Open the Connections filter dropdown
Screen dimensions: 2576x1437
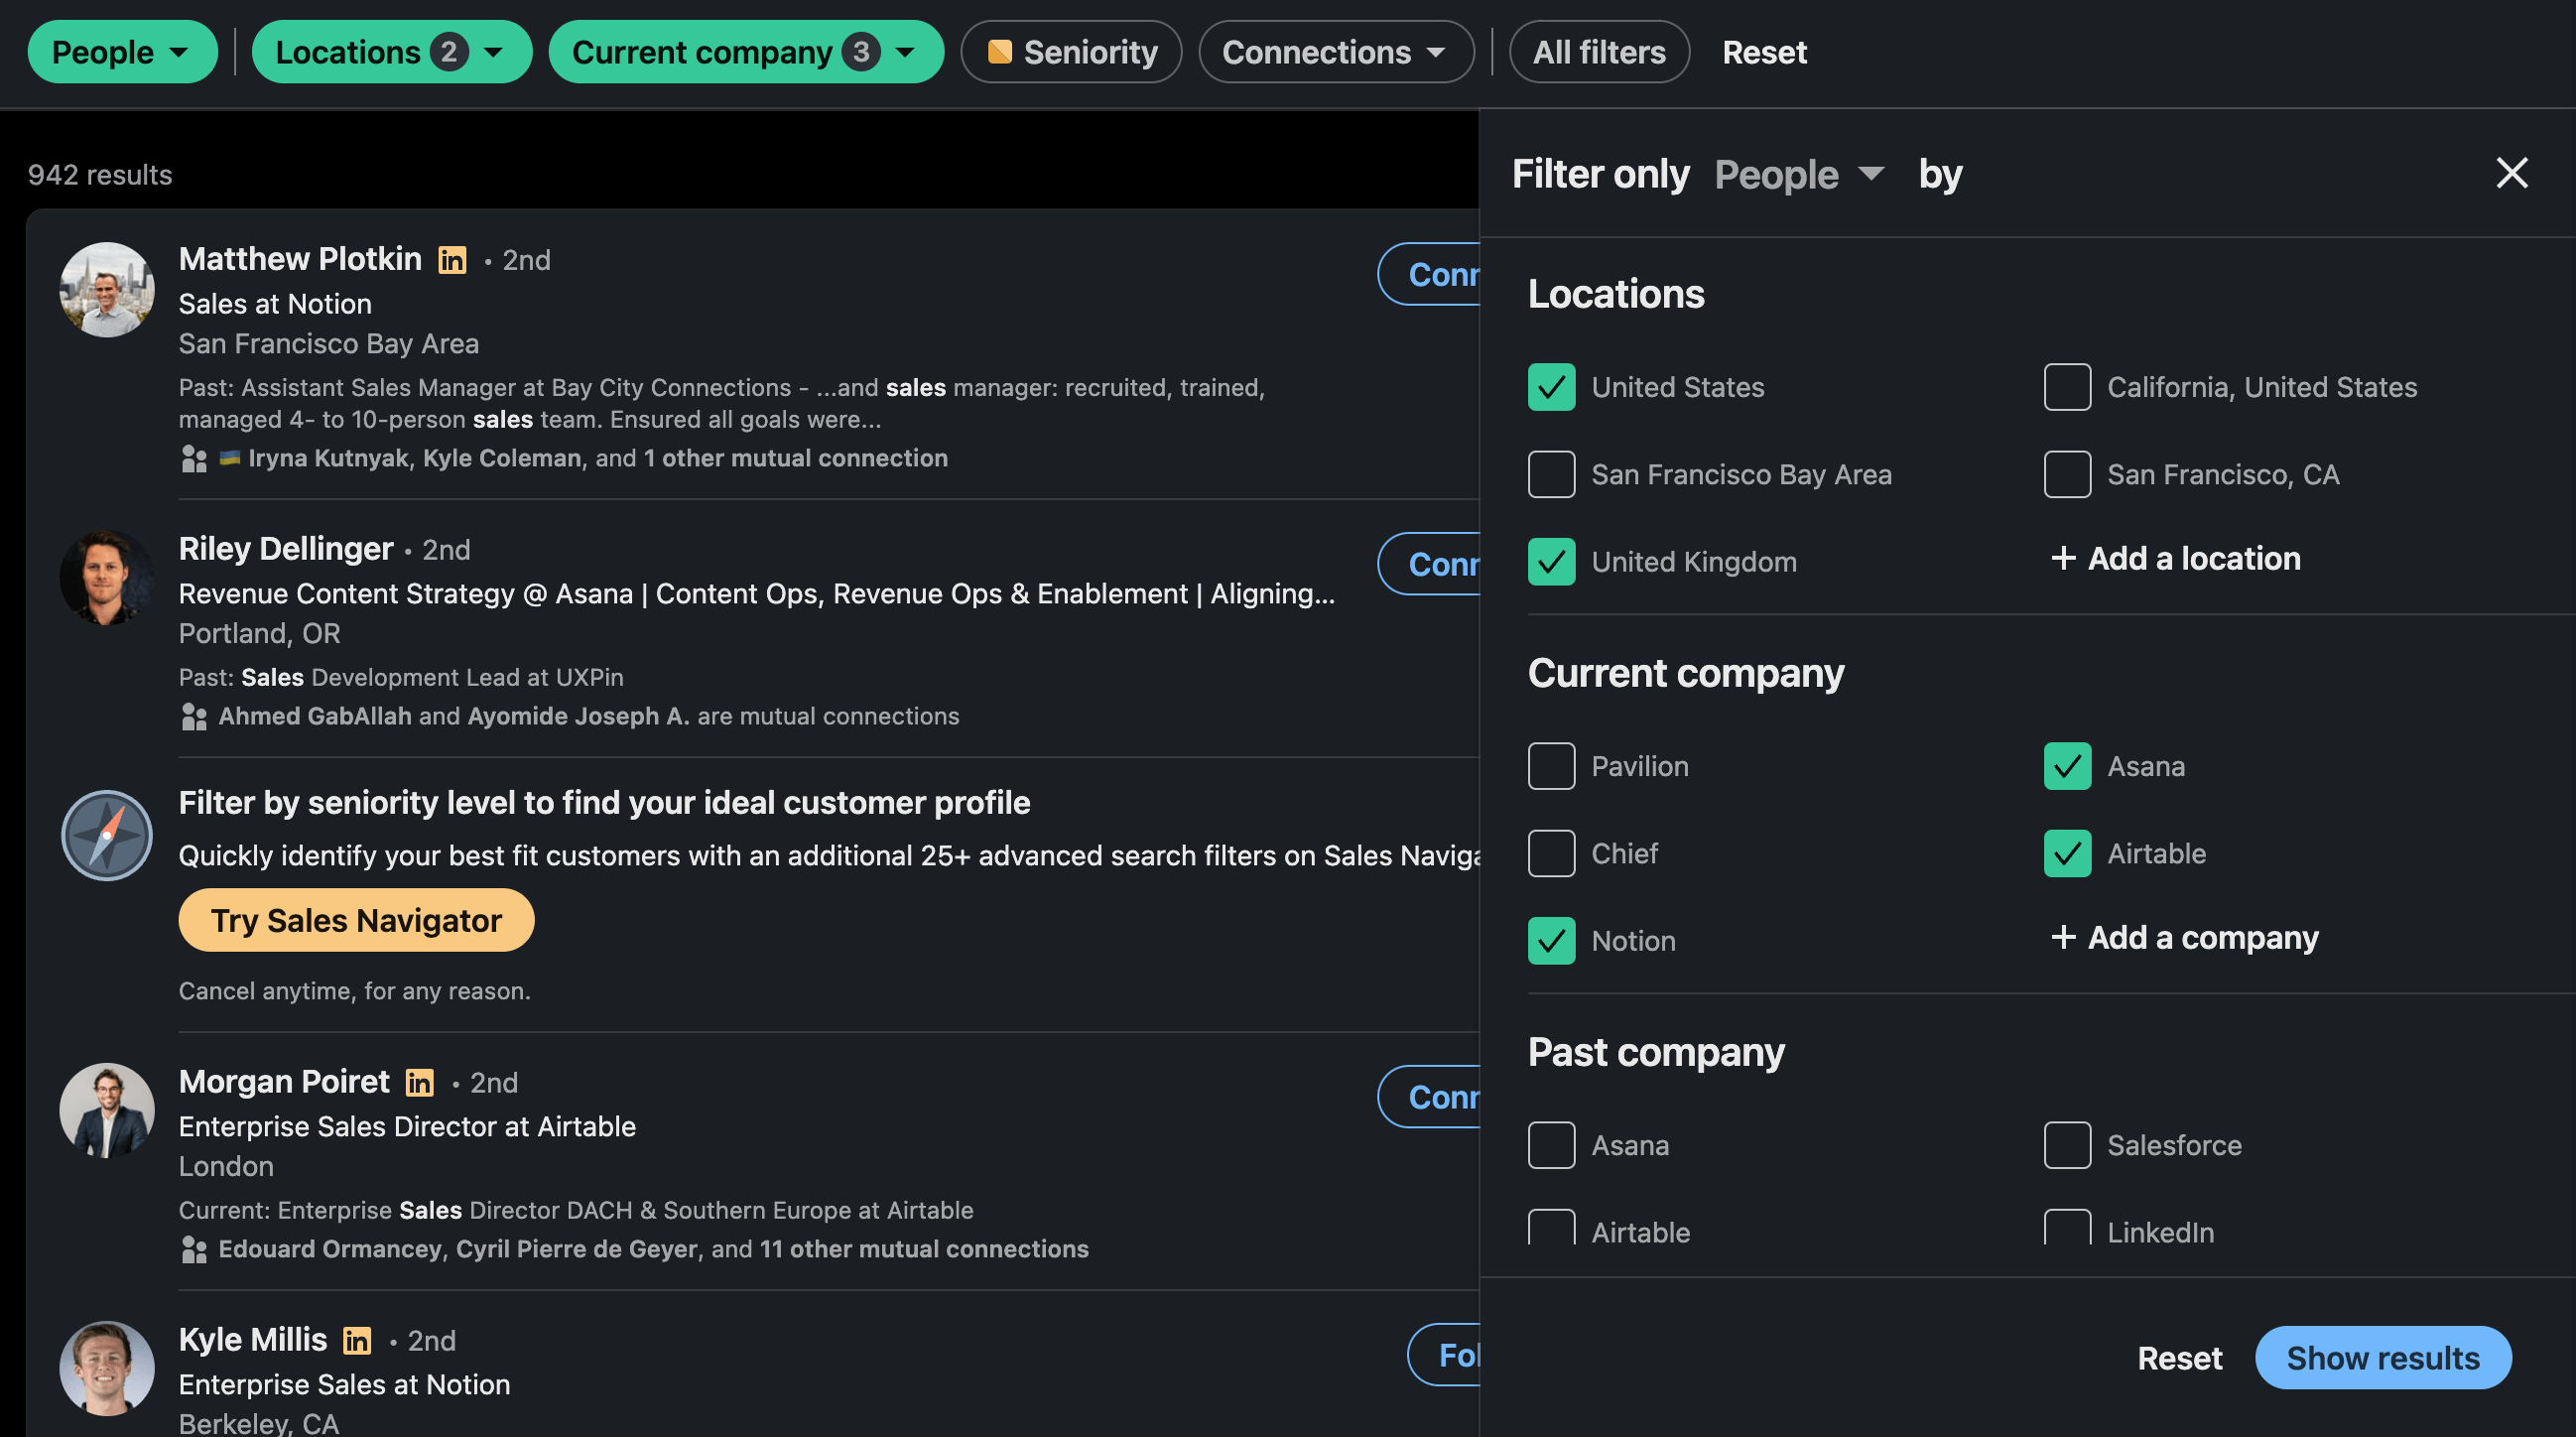coord(1335,52)
